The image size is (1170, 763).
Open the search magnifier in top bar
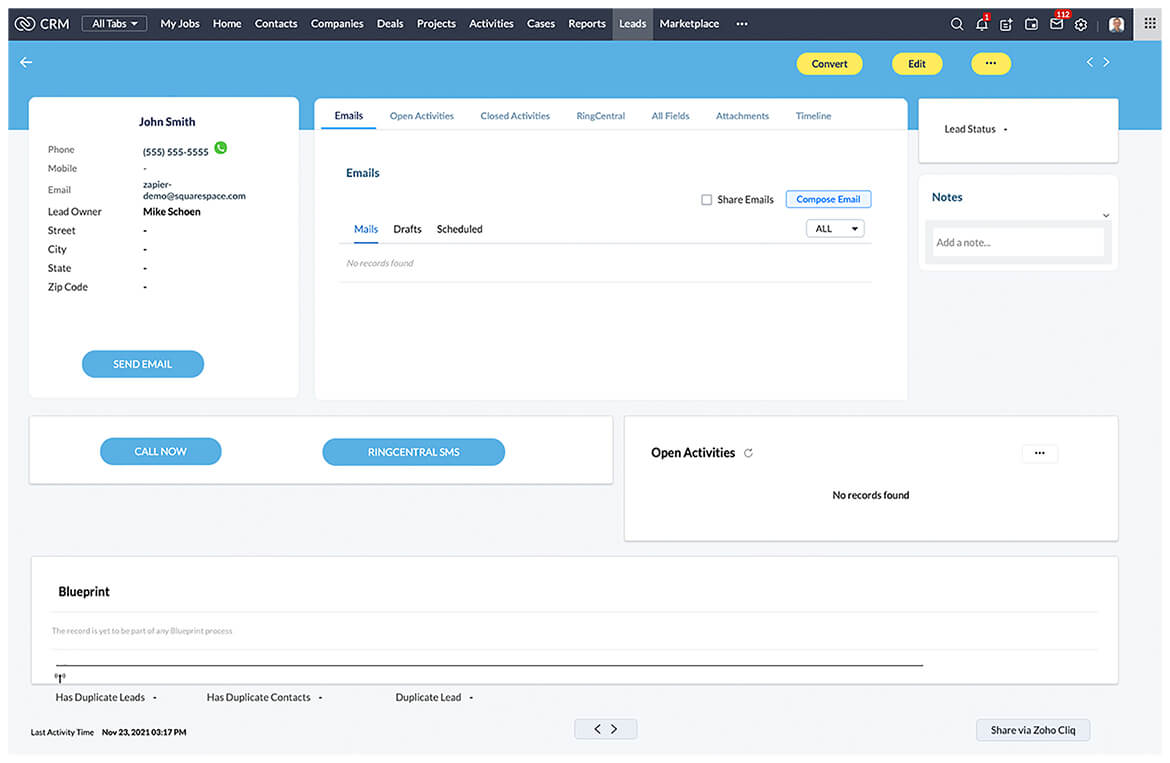[x=957, y=24]
